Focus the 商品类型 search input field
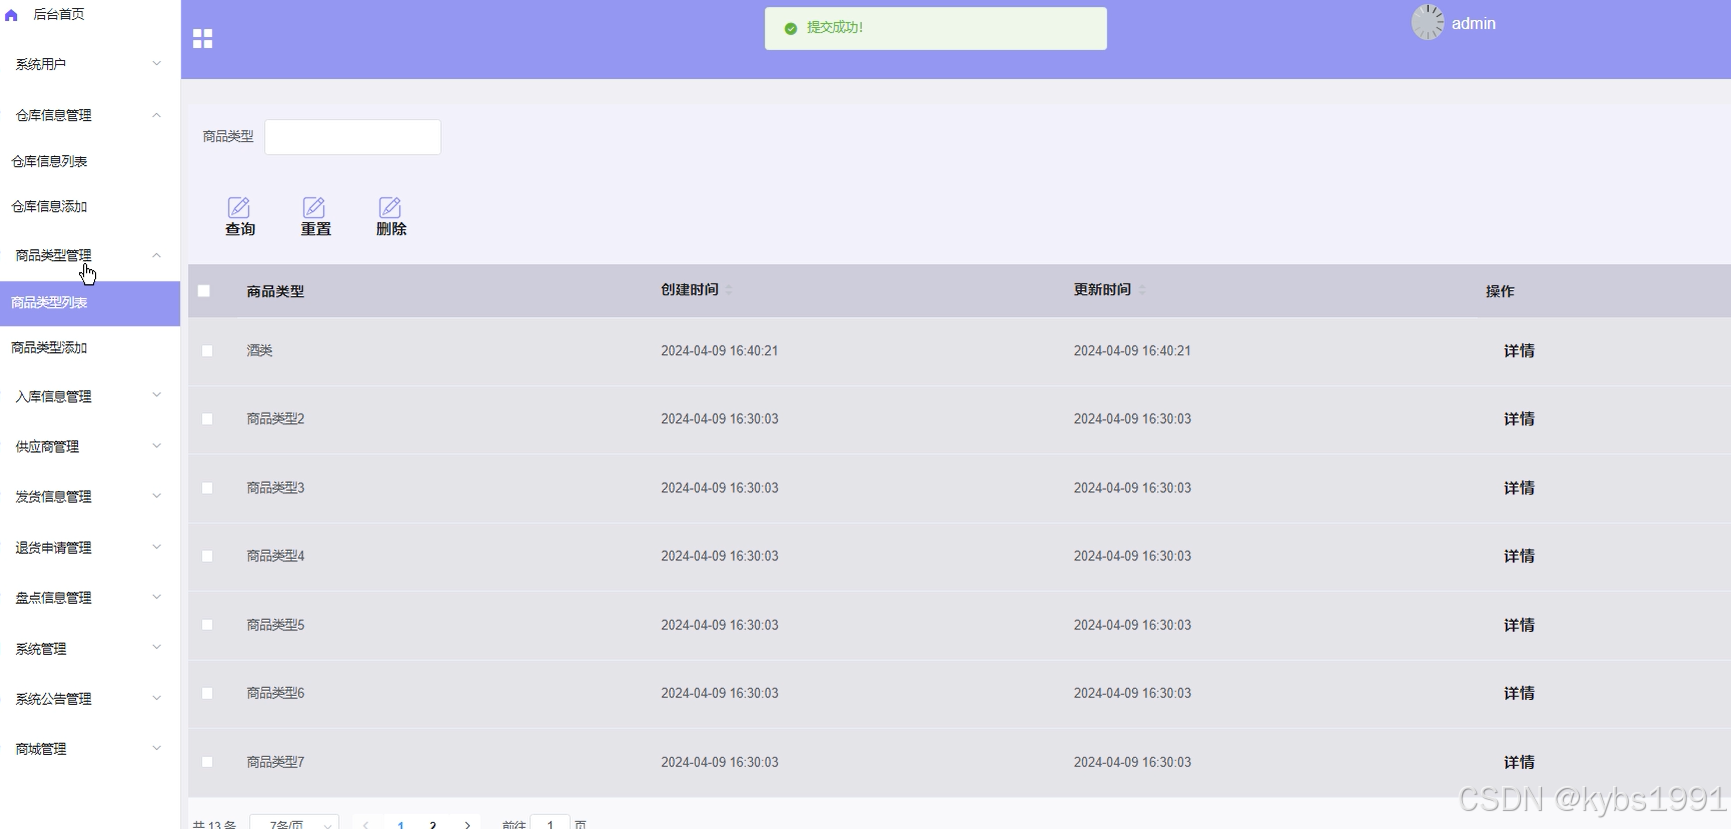Image resolution: width=1731 pixels, height=829 pixels. point(352,137)
